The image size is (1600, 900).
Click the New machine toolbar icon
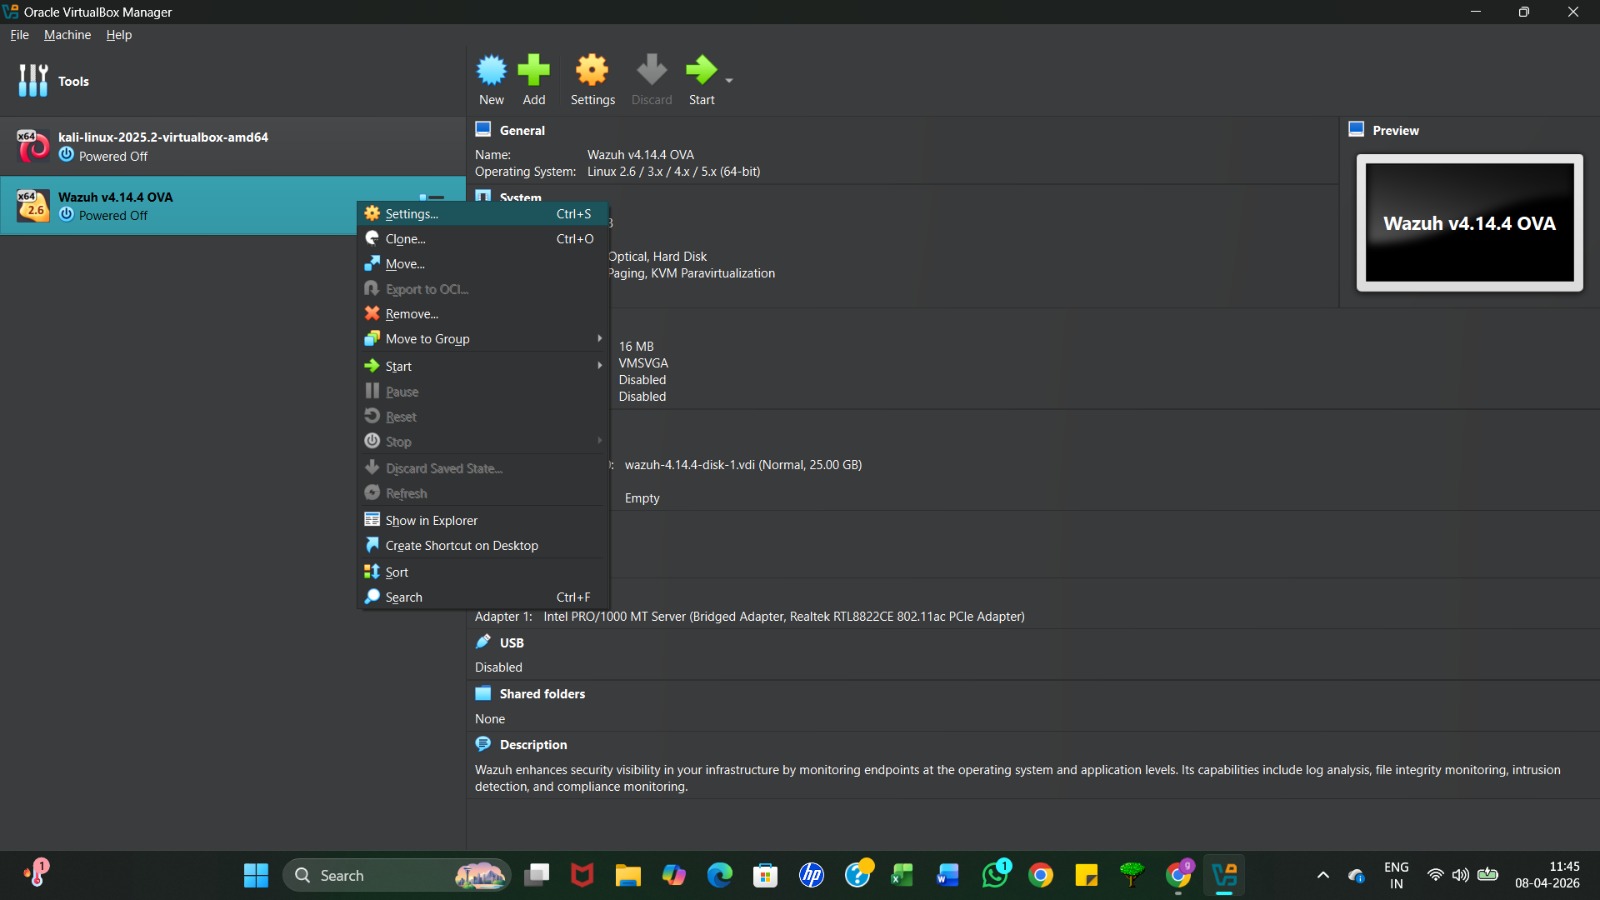pyautogui.click(x=491, y=79)
